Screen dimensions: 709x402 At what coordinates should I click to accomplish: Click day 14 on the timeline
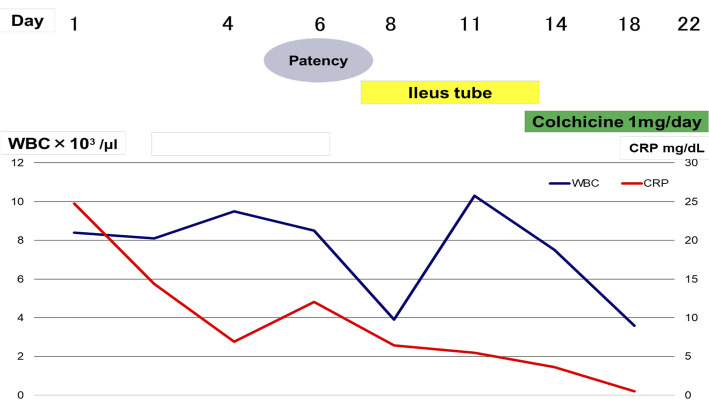(x=556, y=24)
